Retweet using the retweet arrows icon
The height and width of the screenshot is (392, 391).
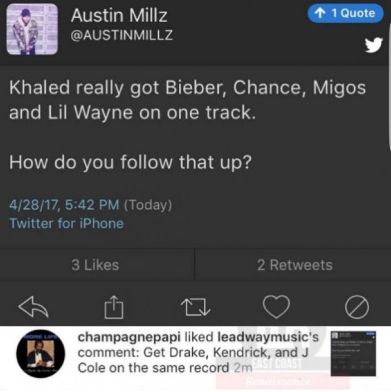click(x=195, y=307)
